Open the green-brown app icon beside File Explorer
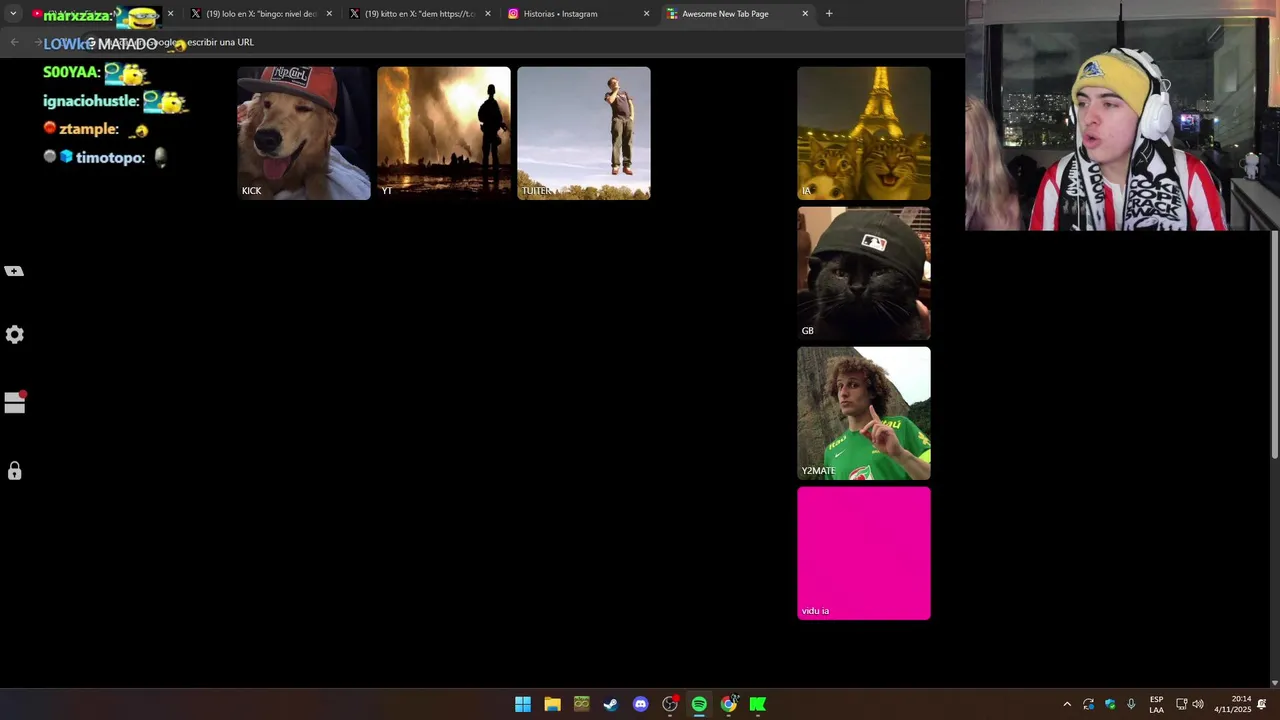The height and width of the screenshot is (720, 1280). click(x=581, y=704)
